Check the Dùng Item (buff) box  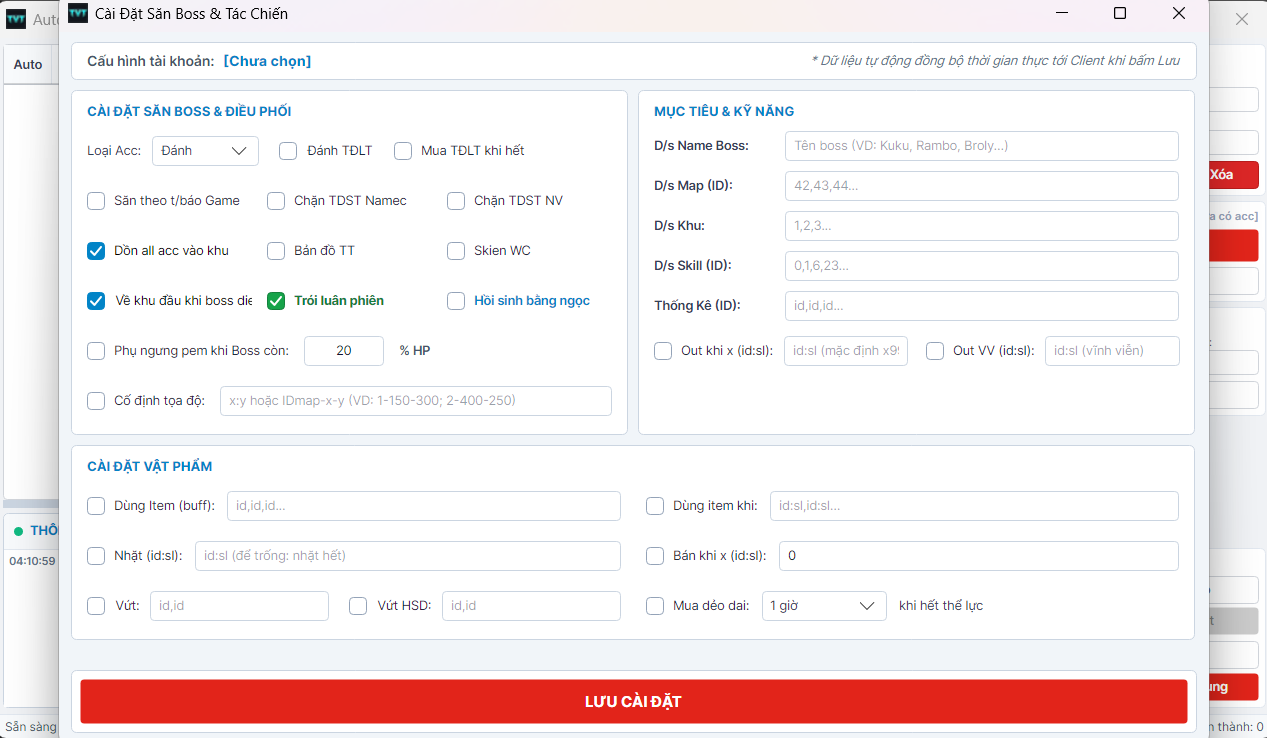[x=96, y=506]
